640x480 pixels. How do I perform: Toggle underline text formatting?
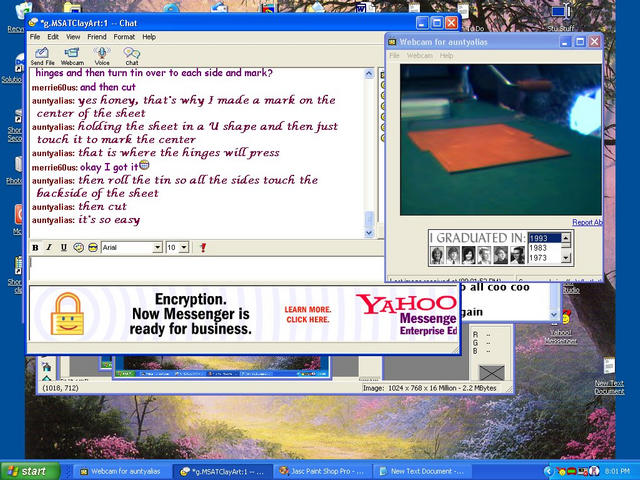click(x=64, y=247)
